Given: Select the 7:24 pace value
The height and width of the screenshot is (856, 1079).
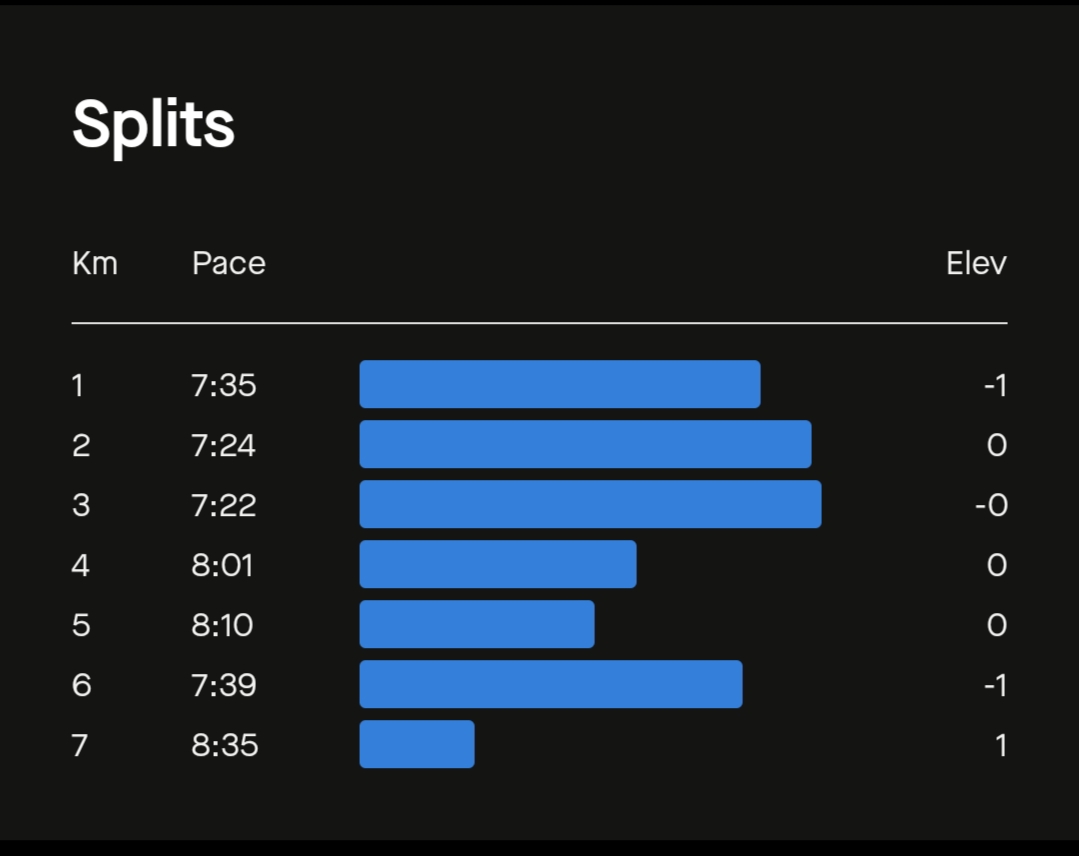Looking at the screenshot, I should coord(224,445).
